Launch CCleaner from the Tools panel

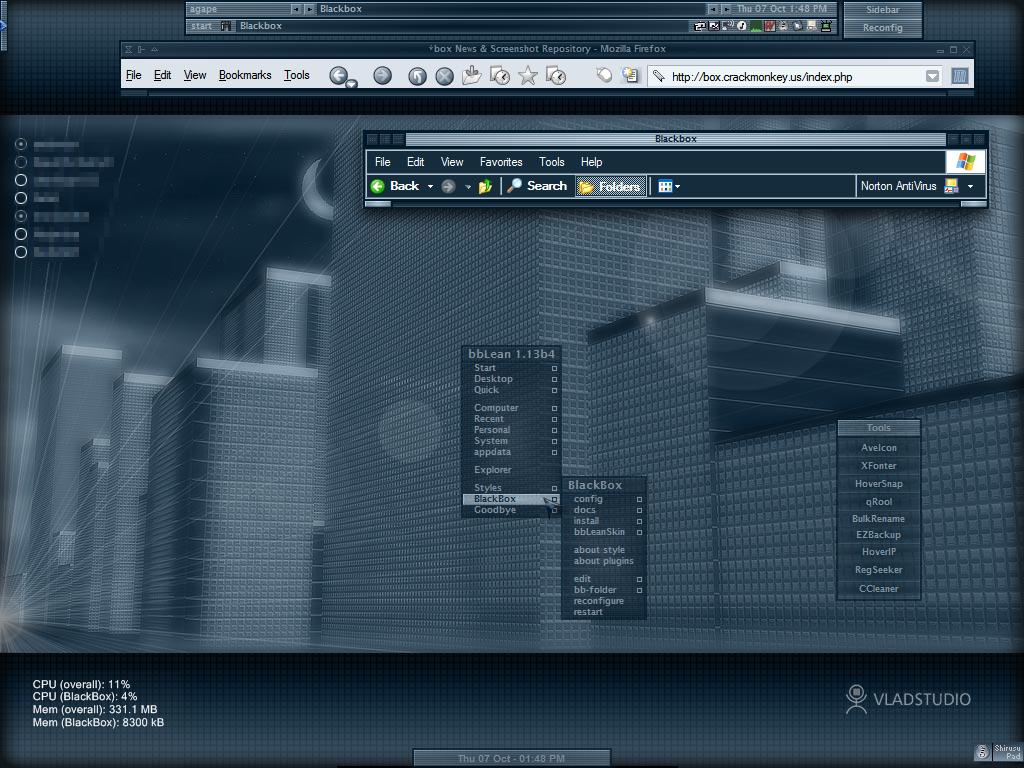(x=879, y=589)
